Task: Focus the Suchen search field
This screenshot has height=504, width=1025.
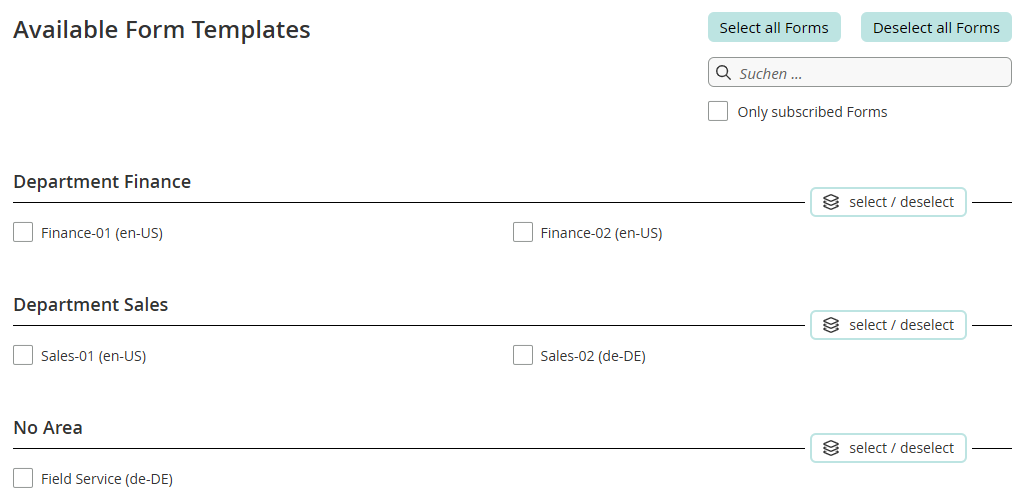Action: 870,73
